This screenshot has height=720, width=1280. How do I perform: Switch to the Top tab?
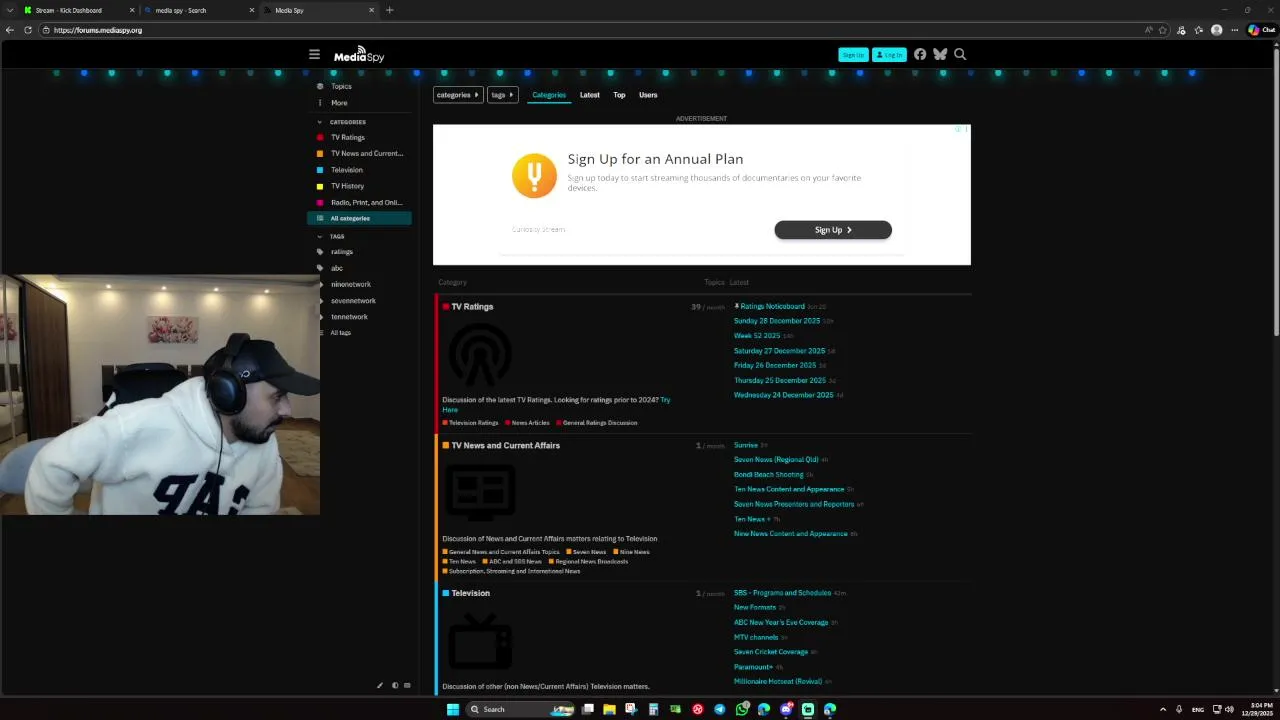click(619, 95)
